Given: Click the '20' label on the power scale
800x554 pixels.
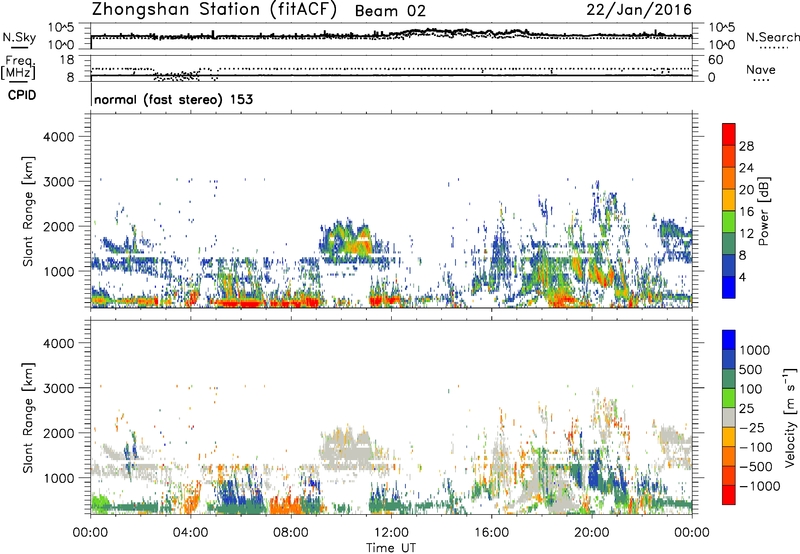Looking at the screenshot, I should [746, 190].
